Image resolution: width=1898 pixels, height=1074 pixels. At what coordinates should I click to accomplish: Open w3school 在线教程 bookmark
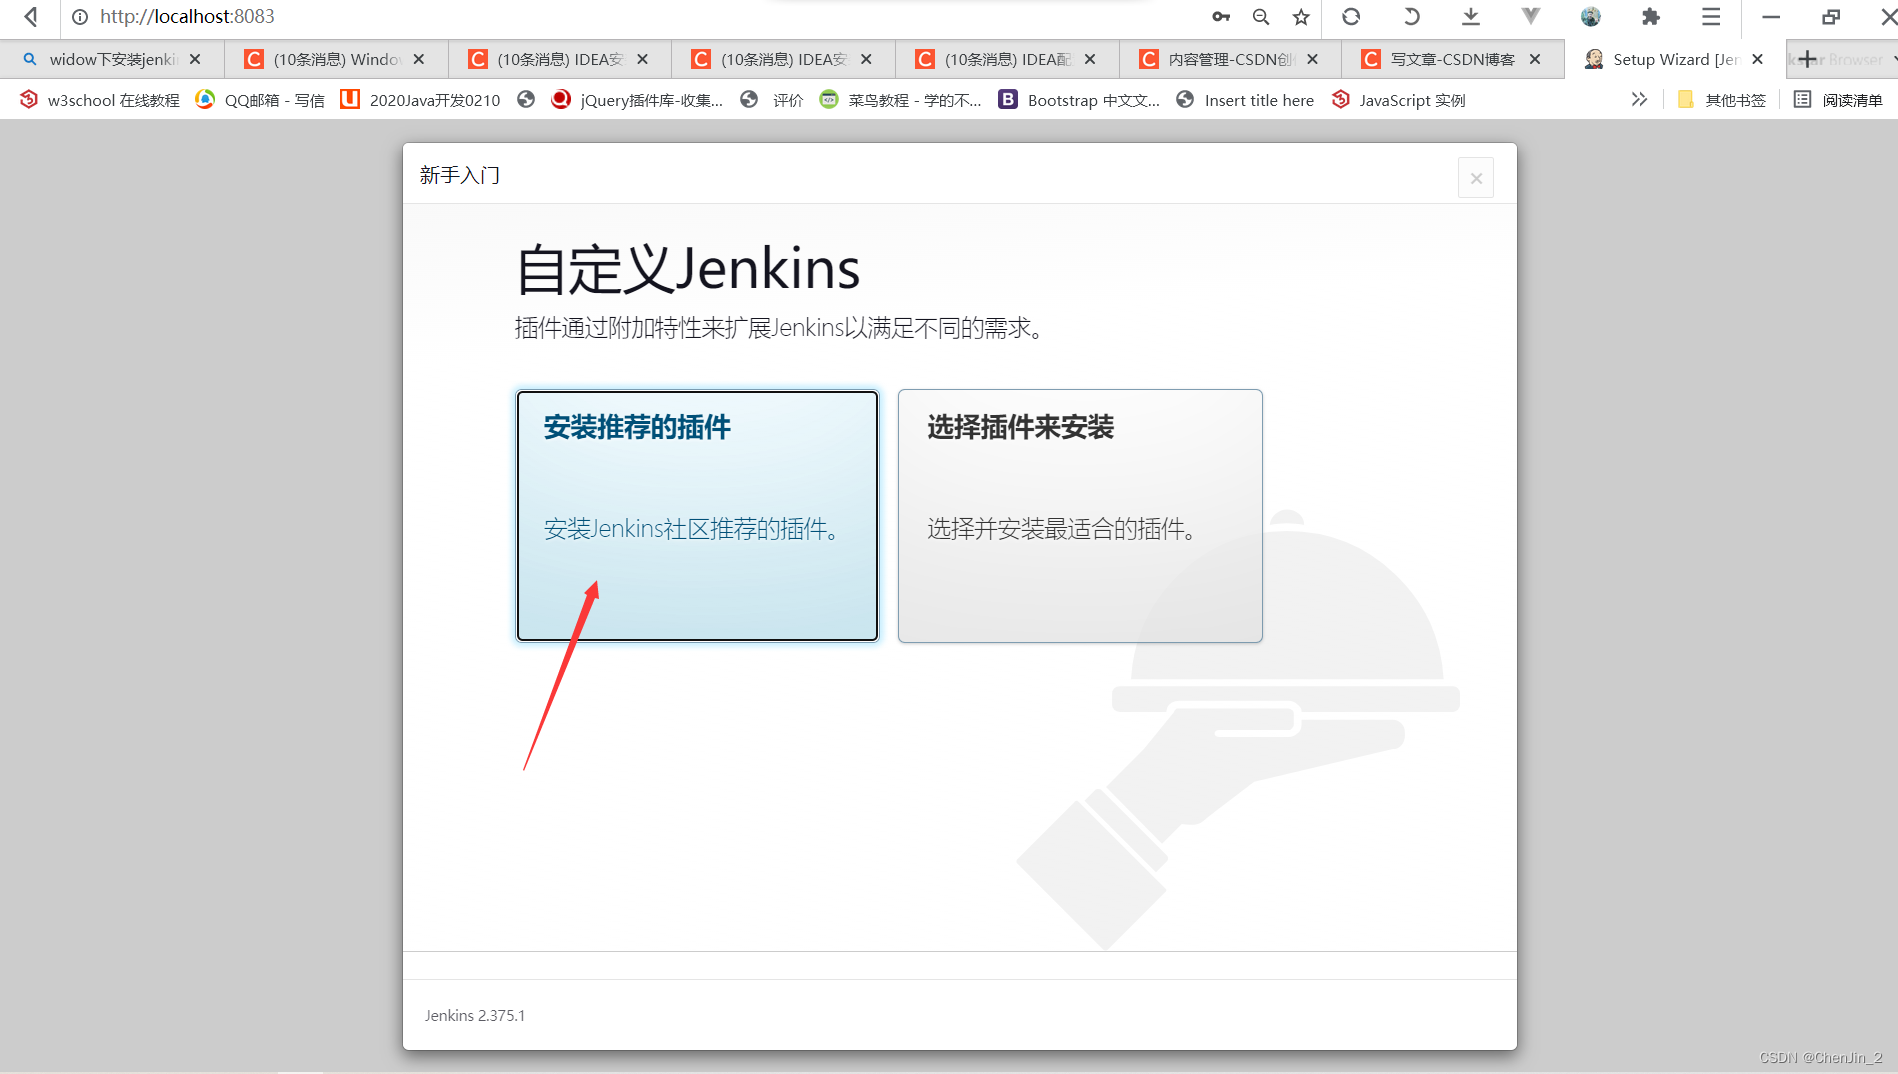(100, 100)
